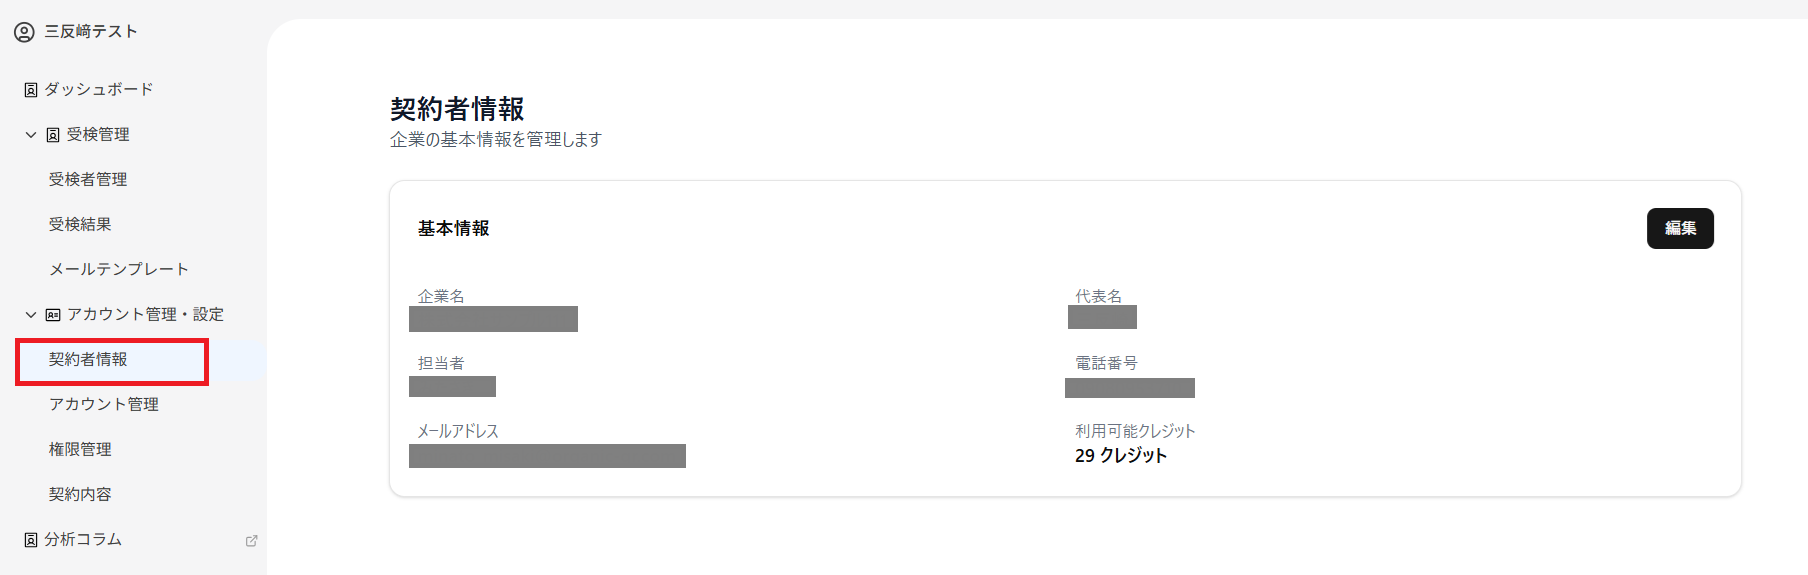Select the 契約内容 menu item
The height and width of the screenshot is (575, 1808).
click(x=80, y=495)
